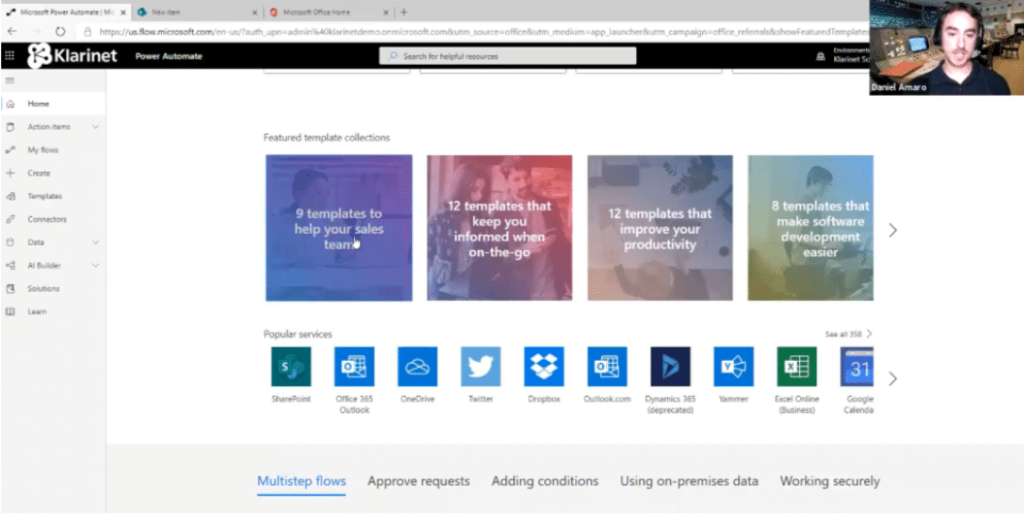This screenshot has width=1024, height=519.
Task: Close the Microsoft Office Home browser tab
Action: point(386,12)
